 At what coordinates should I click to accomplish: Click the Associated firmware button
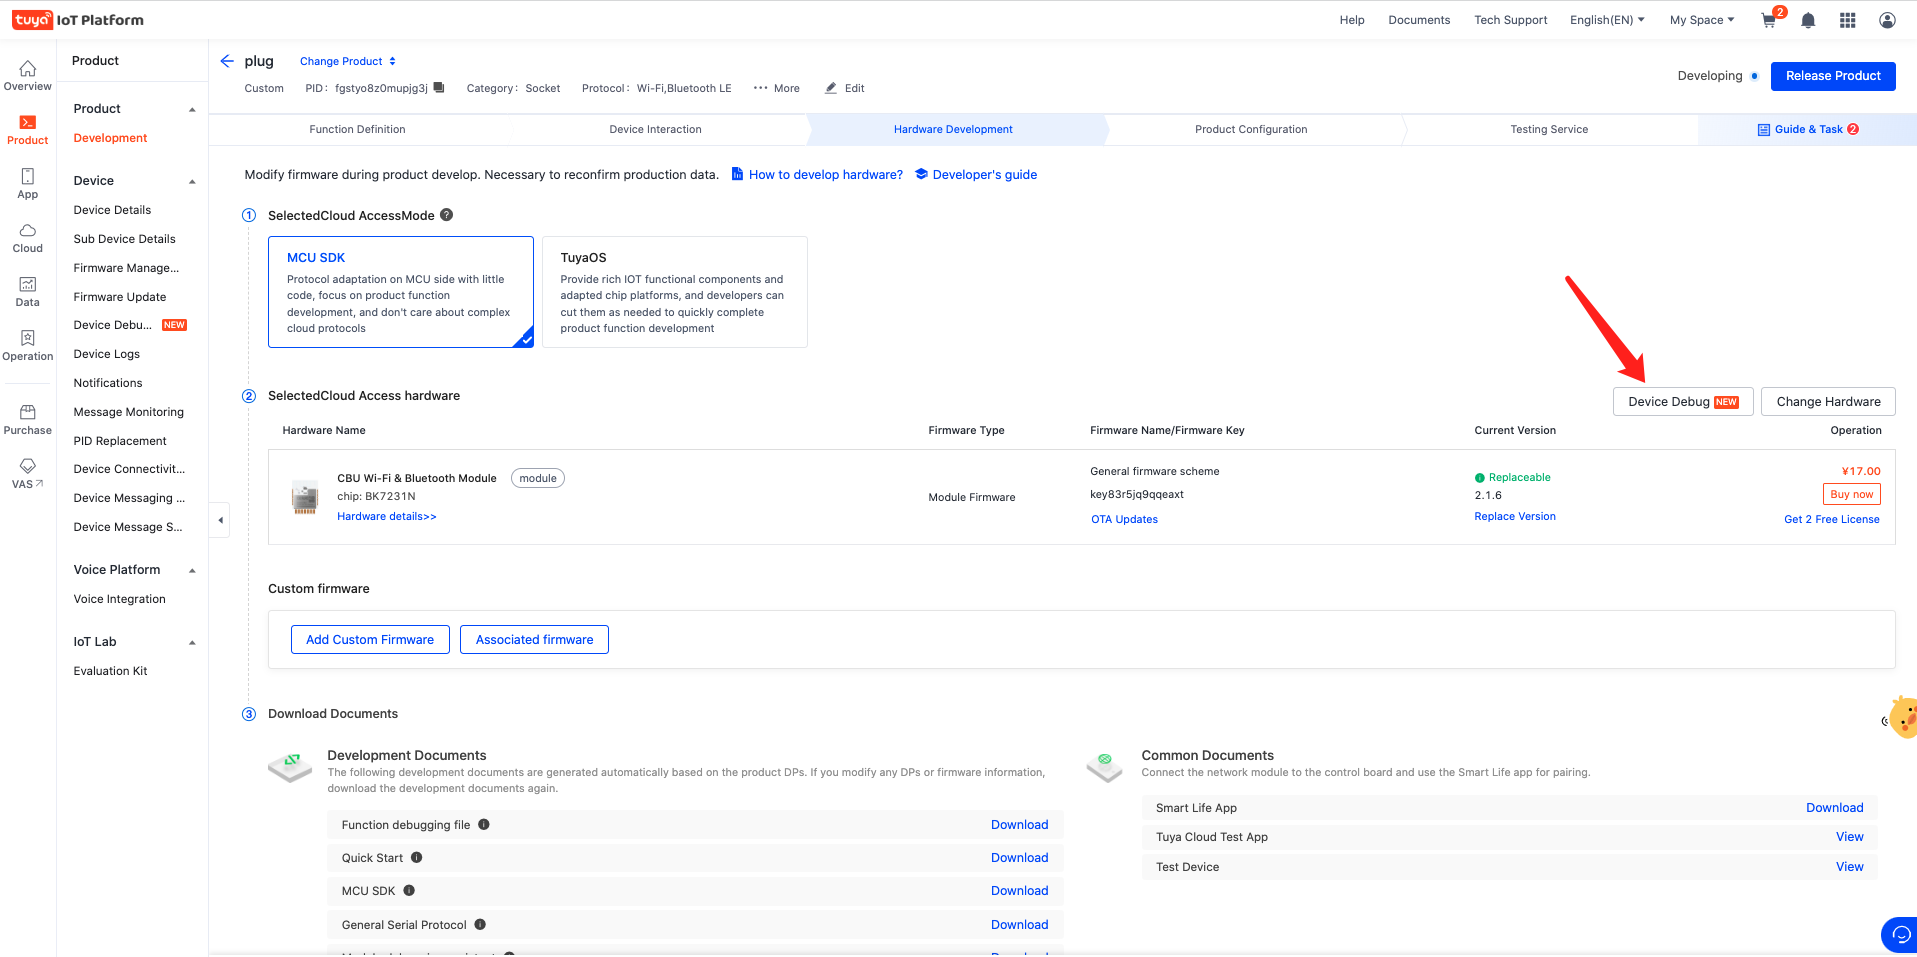(x=534, y=640)
